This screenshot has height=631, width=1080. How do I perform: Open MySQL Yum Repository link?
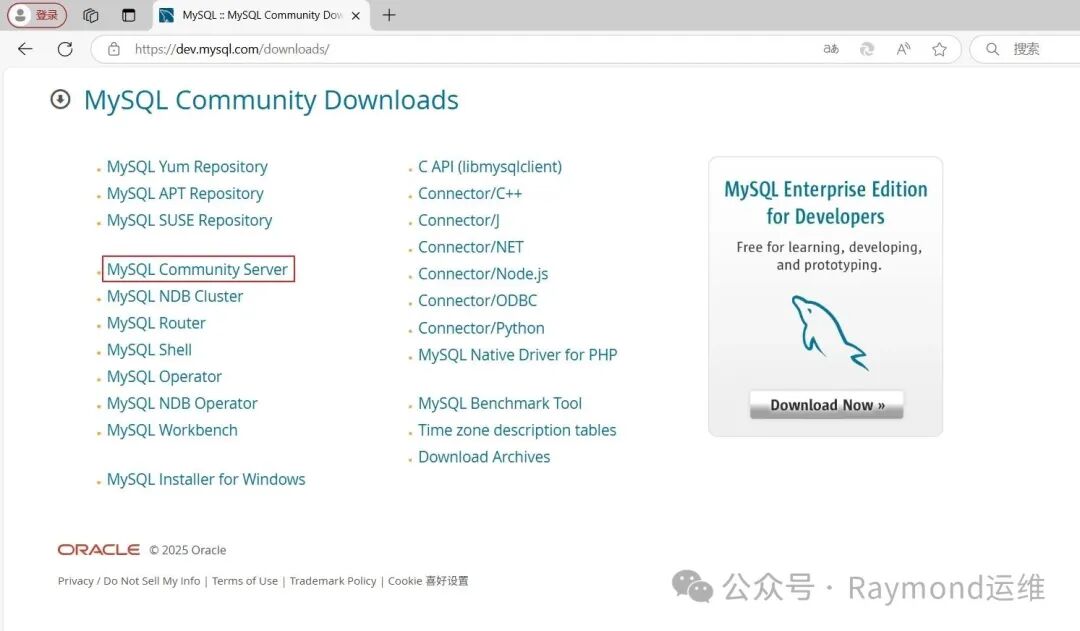pos(187,167)
